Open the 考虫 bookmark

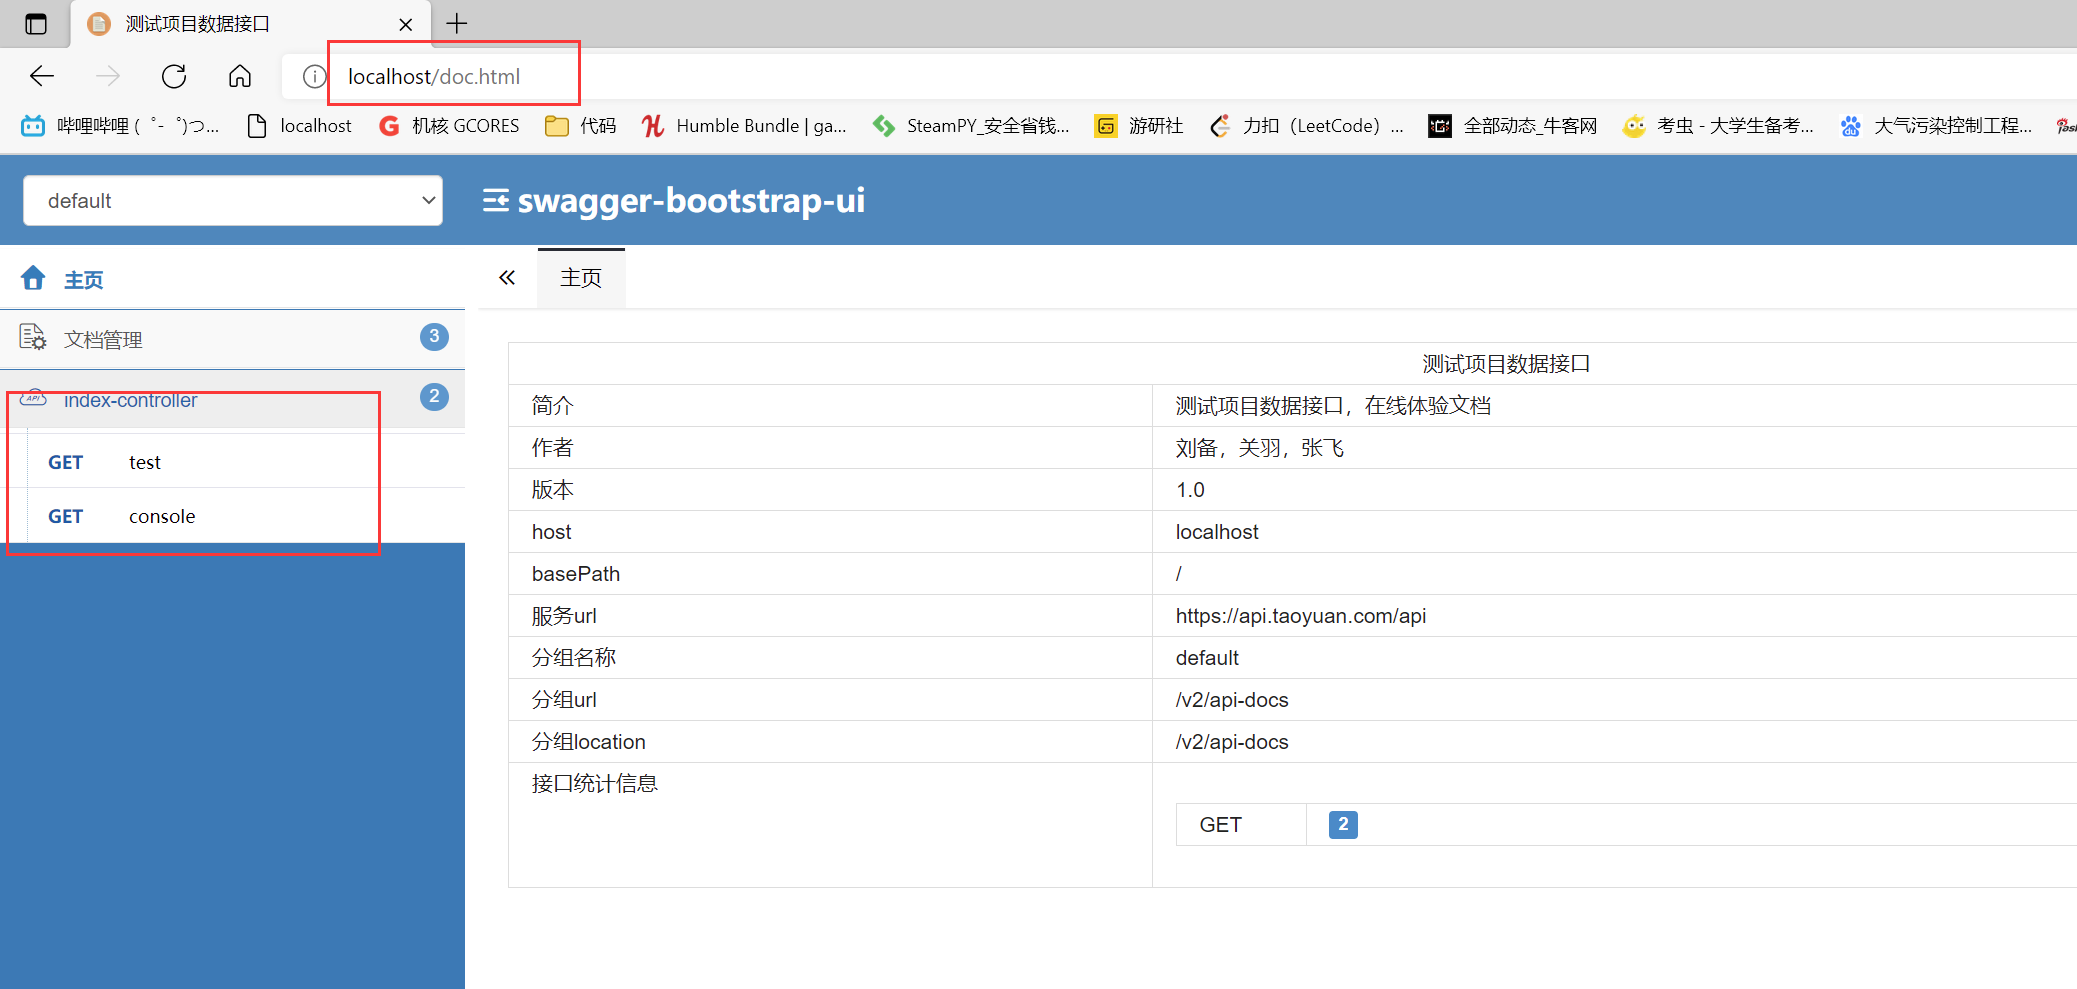(1718, 126)
